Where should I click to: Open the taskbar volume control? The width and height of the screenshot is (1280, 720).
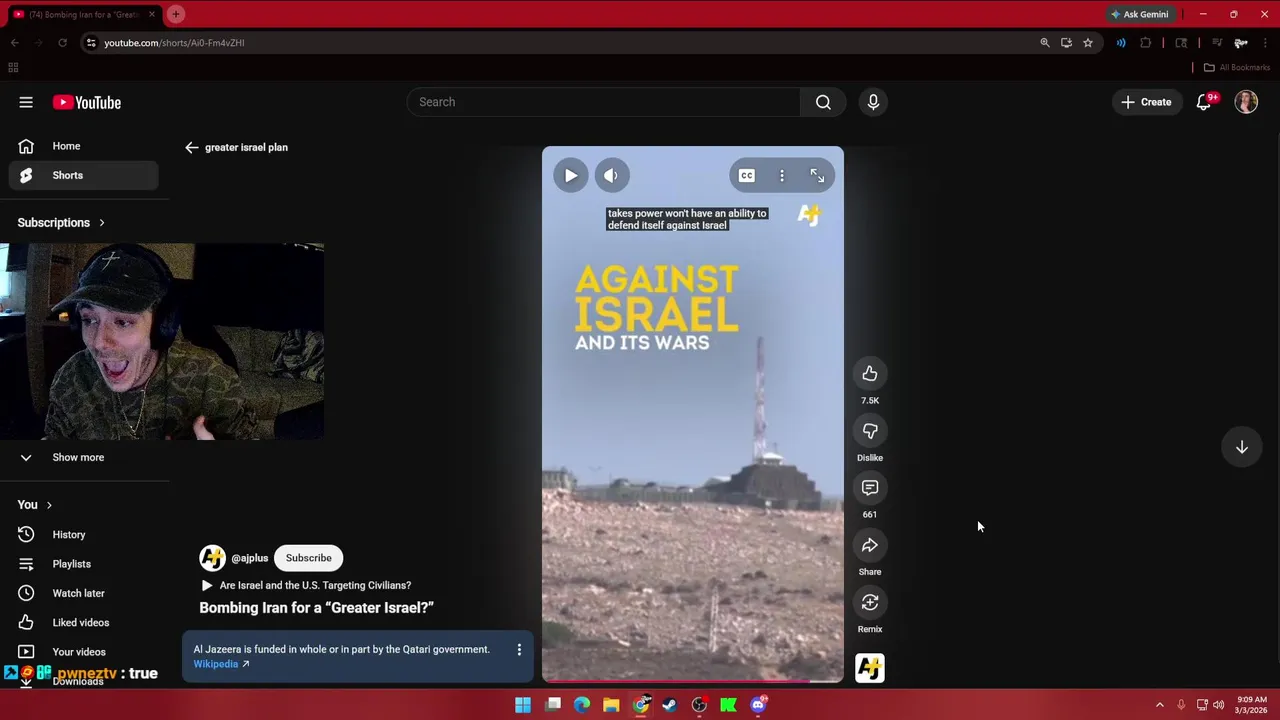tap(1218, 705)
